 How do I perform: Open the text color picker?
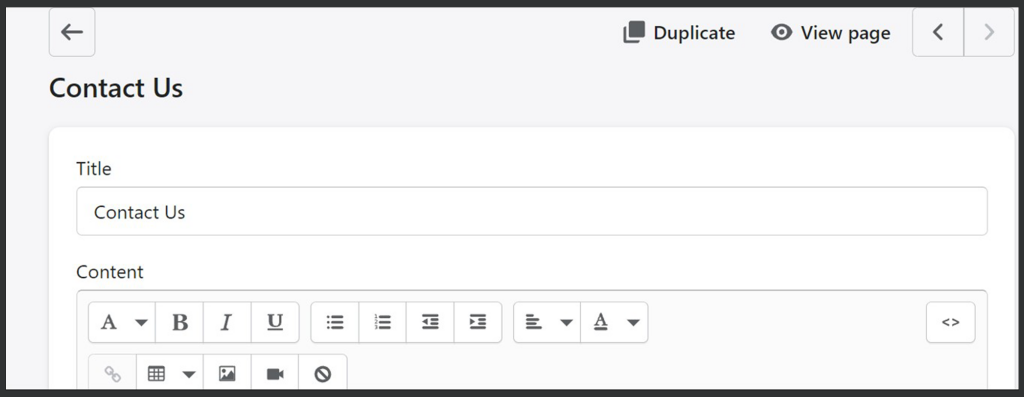click(x=615, y=322)
